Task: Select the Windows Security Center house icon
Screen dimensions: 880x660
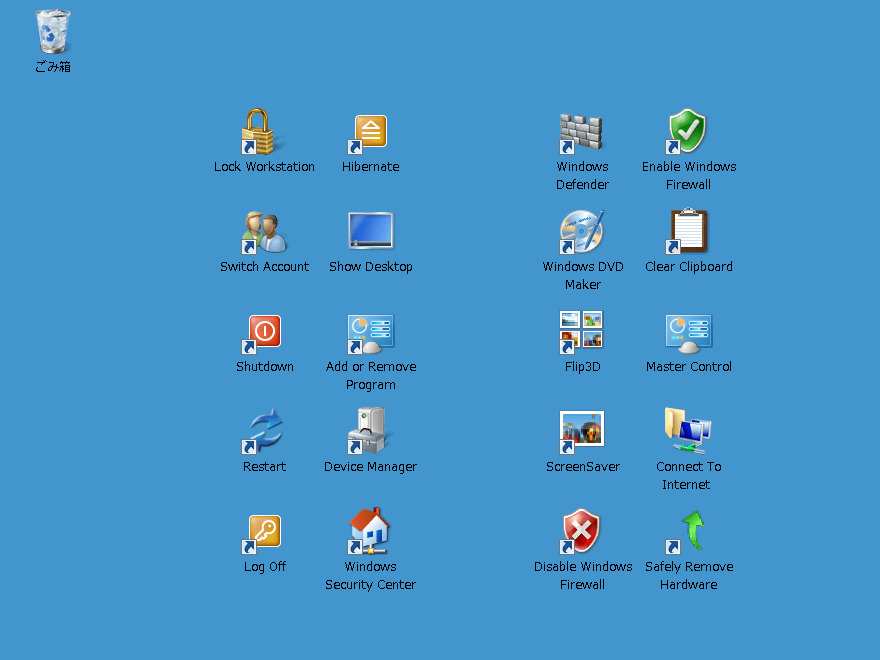Action: pos(369,531)
